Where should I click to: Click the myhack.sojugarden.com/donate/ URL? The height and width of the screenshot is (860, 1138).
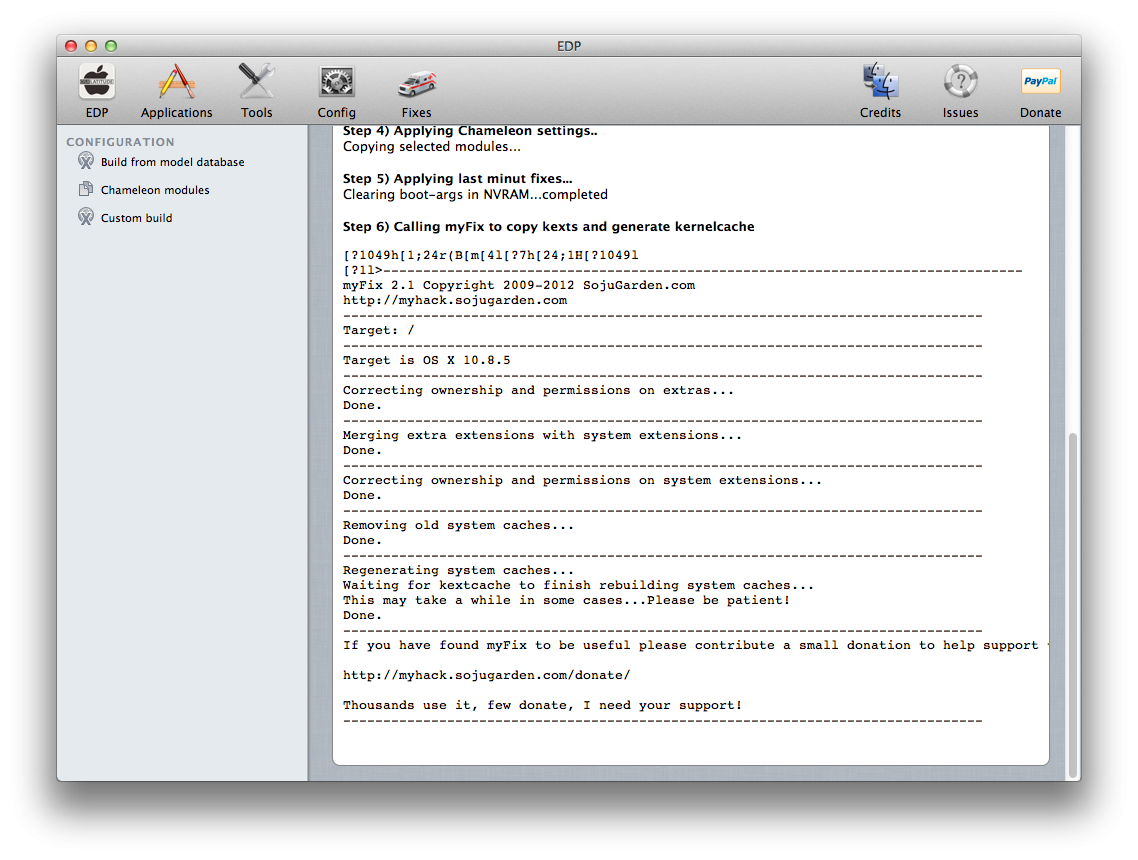486,675
